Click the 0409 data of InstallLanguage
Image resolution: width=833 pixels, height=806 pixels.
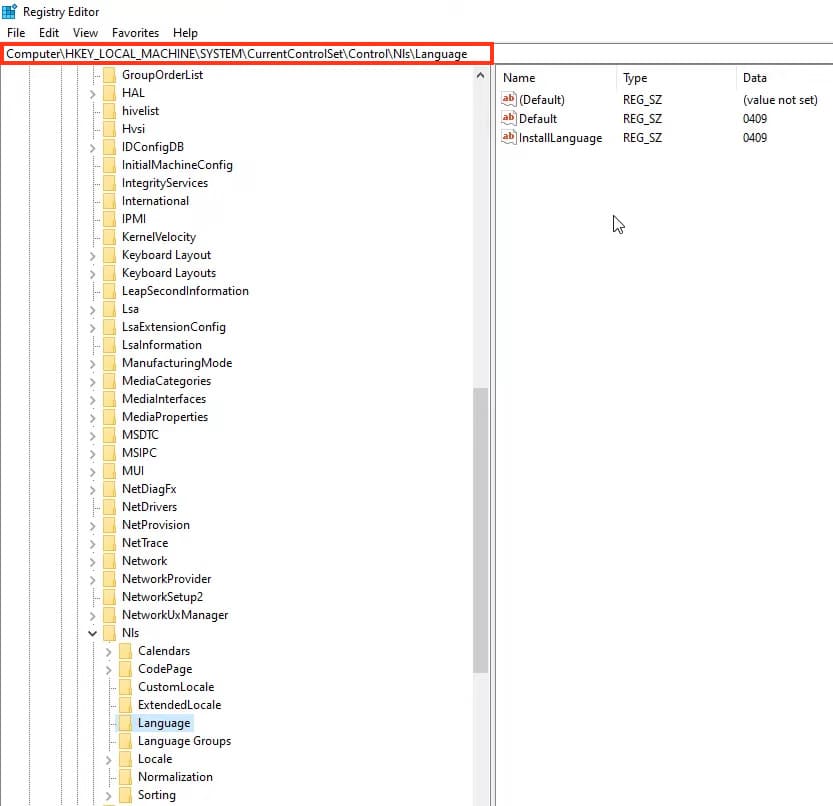[755, 138]
